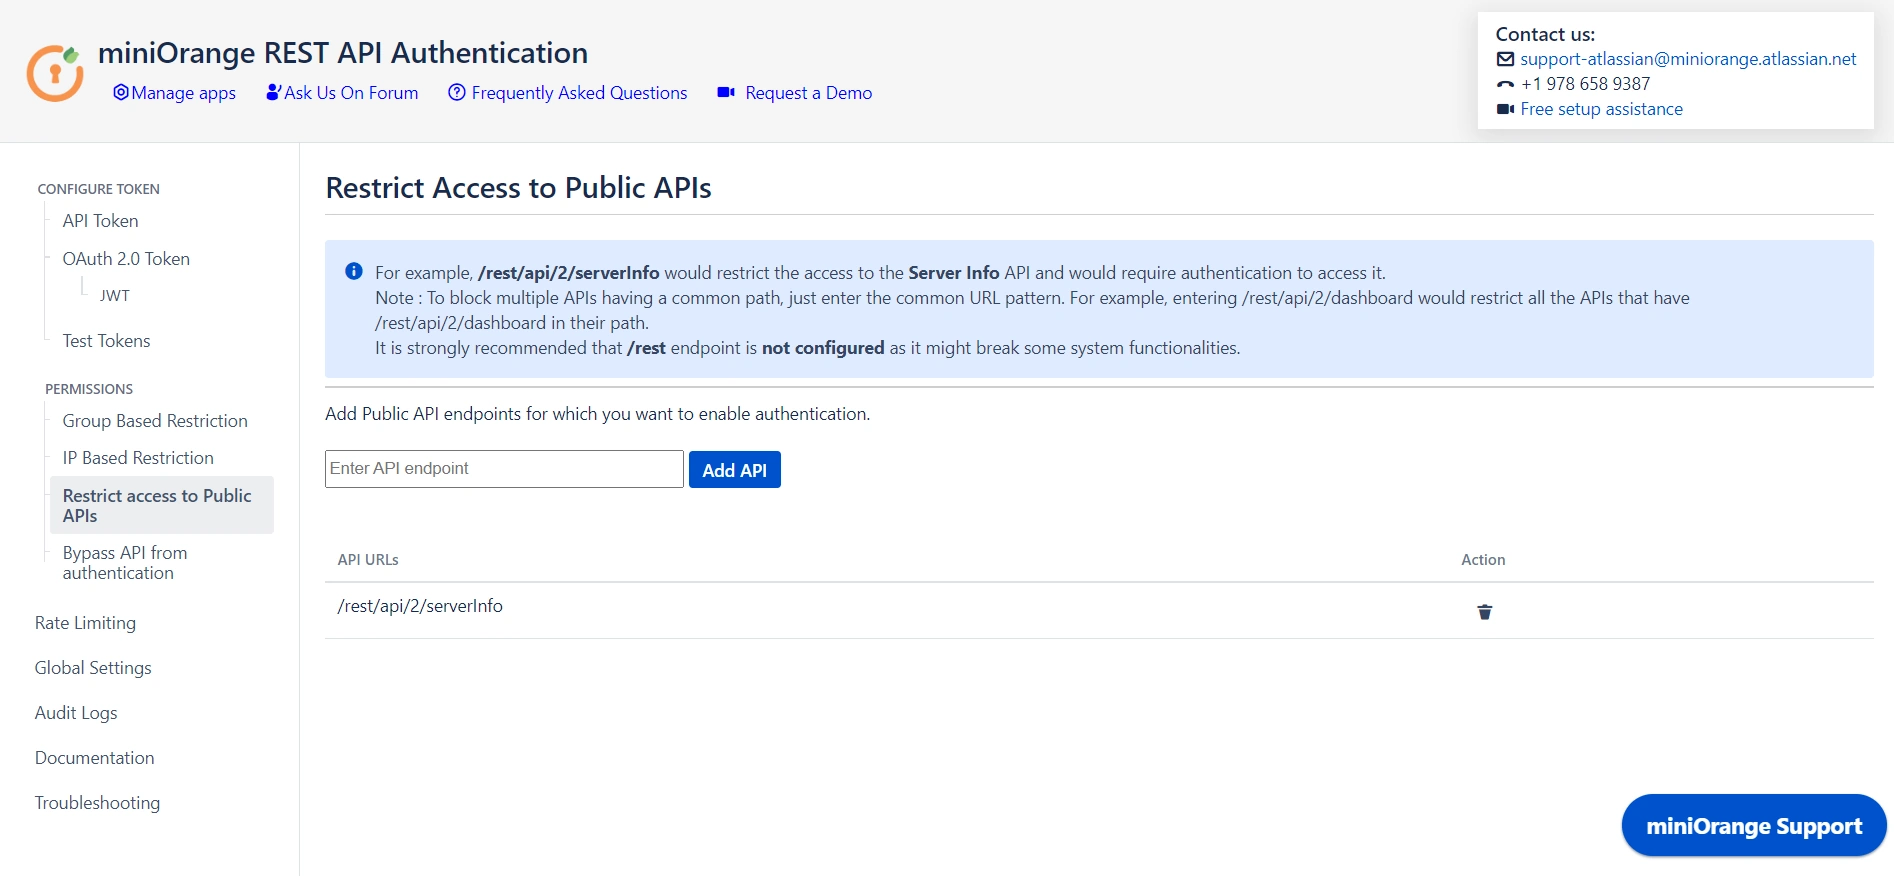Click the question mark icon beside FAQ
The width and height of the screenshot is (1894, 876).
pos(457,92)
